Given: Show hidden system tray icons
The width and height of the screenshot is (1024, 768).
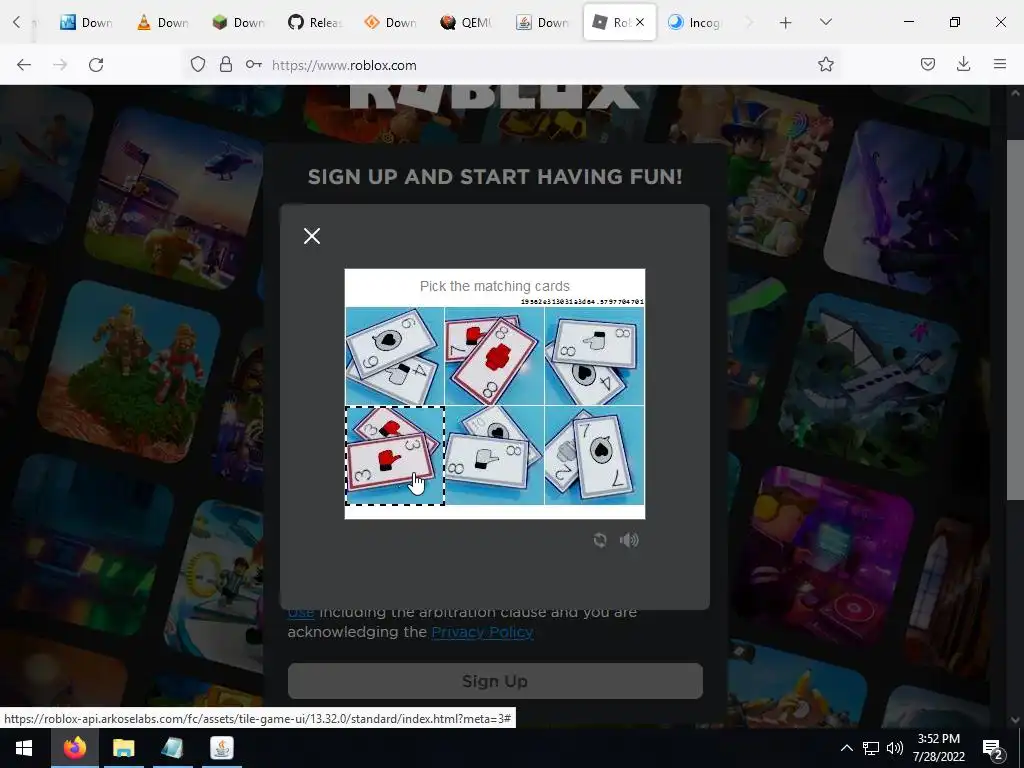Looking at the screenshot, I should [x=846, y=748].
